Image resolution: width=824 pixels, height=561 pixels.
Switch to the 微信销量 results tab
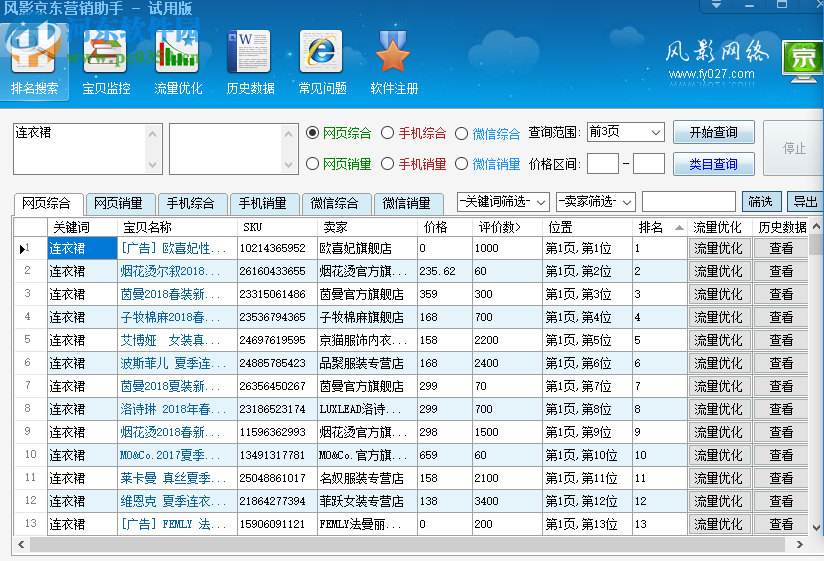[x=407, y=203]
